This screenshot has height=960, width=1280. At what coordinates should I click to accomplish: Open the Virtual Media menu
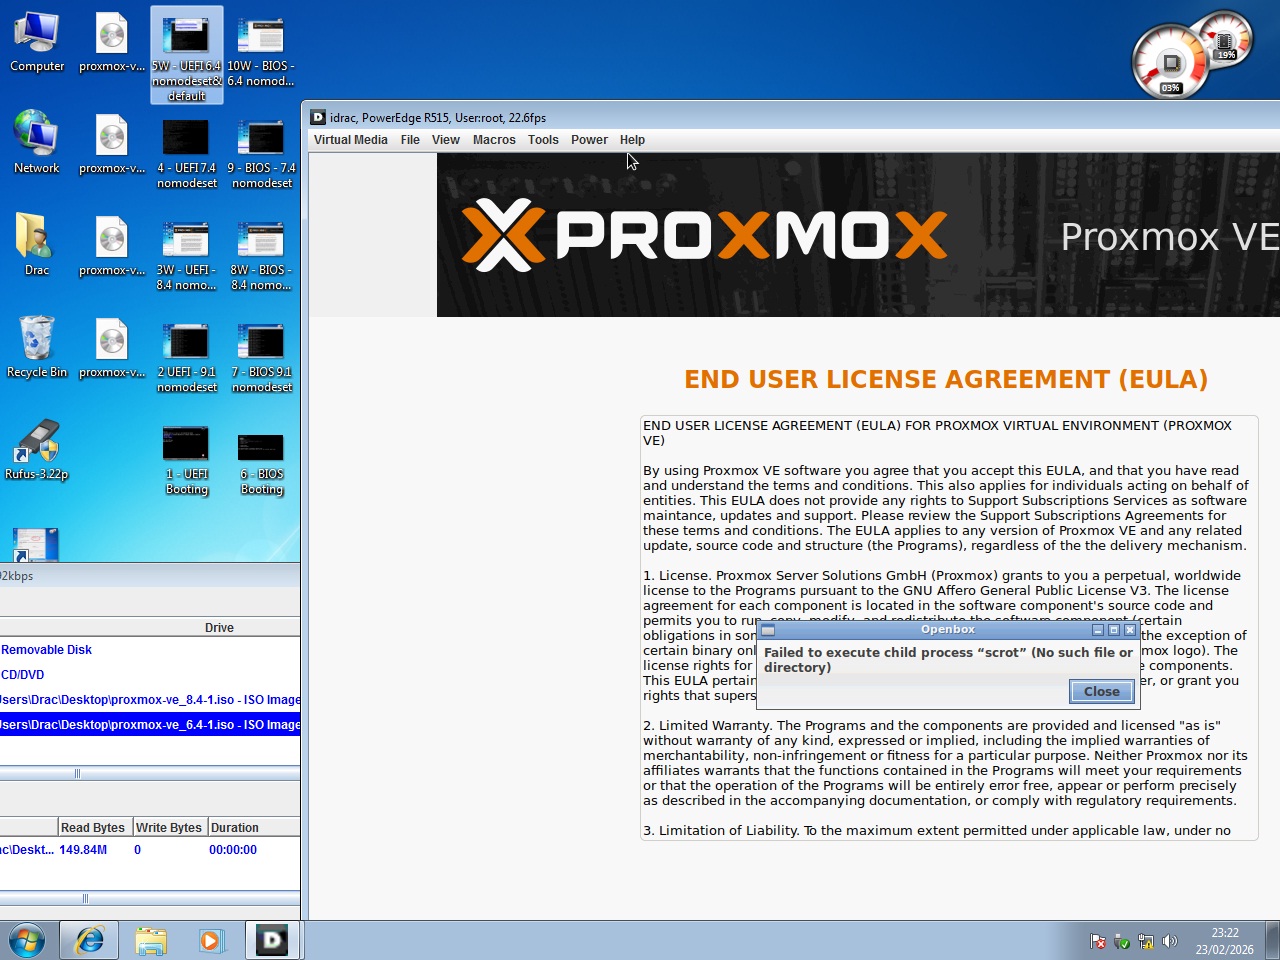(x=350, y=140)
